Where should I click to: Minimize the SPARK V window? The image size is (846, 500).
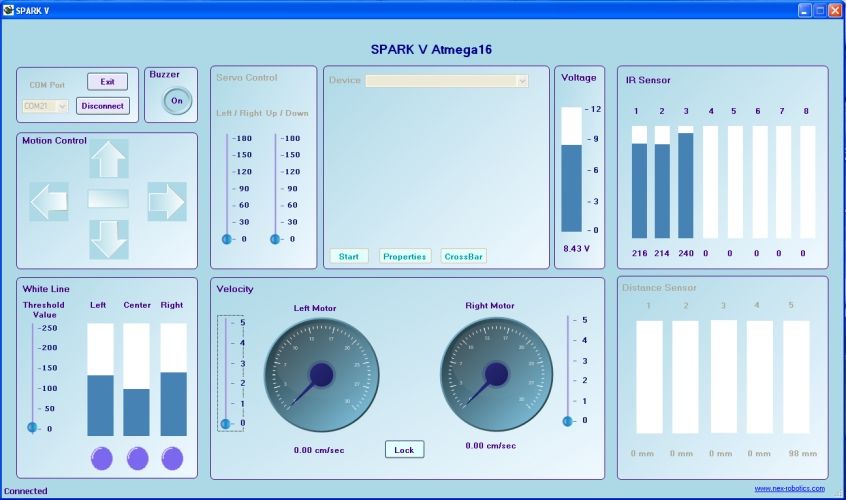pyautogui.click(x=804, y=10)
